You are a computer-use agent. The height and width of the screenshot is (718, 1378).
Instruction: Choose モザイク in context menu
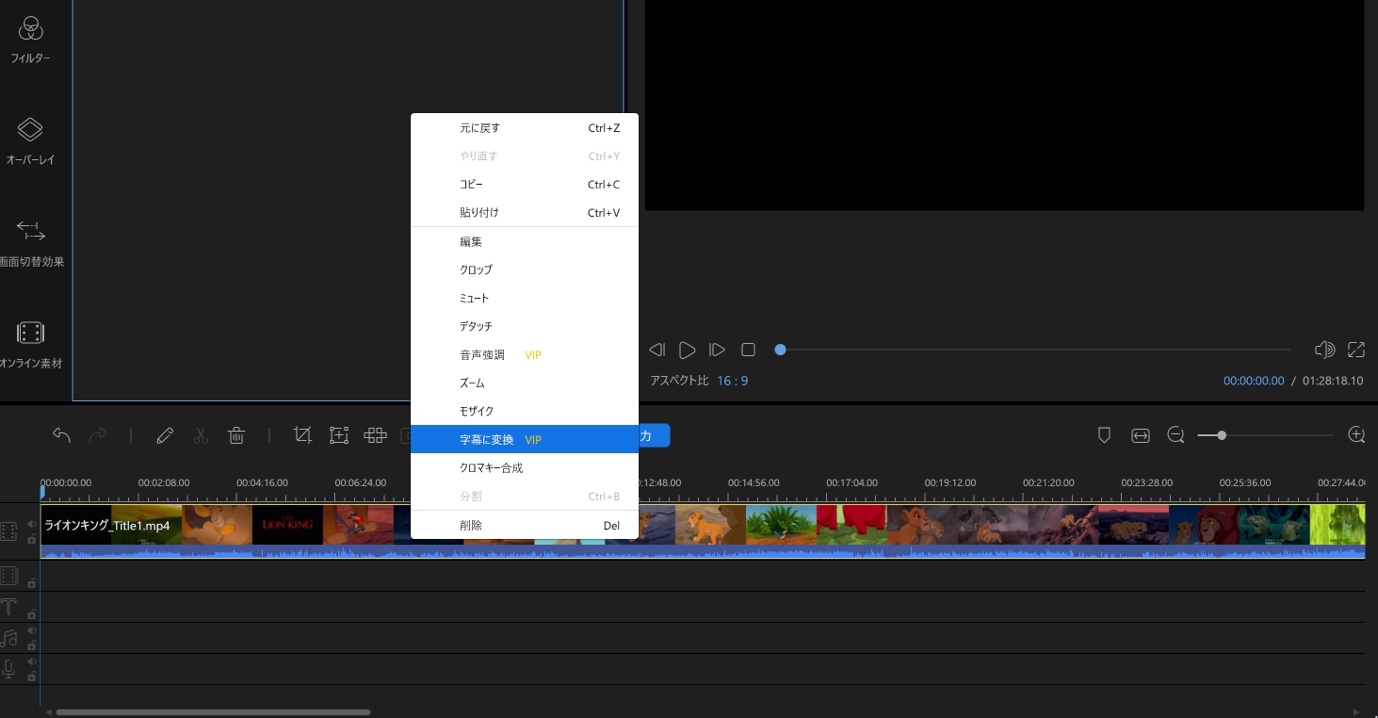coord(524,411)
